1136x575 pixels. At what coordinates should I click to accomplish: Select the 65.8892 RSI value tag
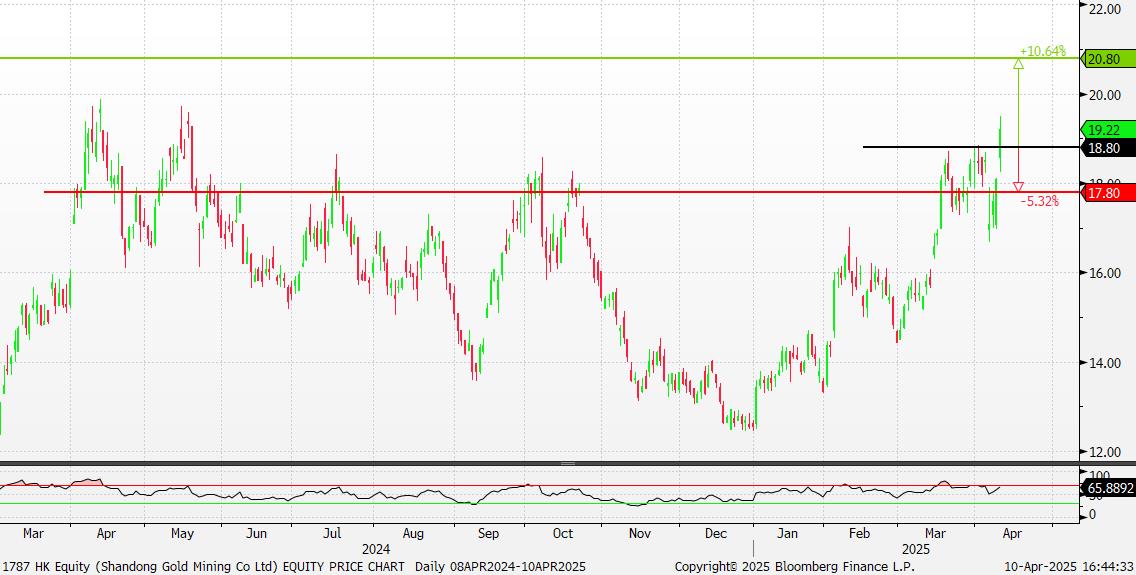pos(1108,490)
